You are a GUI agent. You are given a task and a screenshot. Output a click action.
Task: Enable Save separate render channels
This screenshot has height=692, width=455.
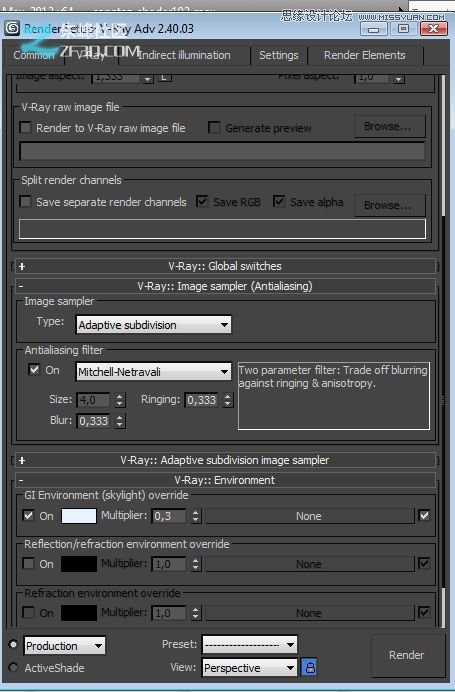(x=26, y=202)
